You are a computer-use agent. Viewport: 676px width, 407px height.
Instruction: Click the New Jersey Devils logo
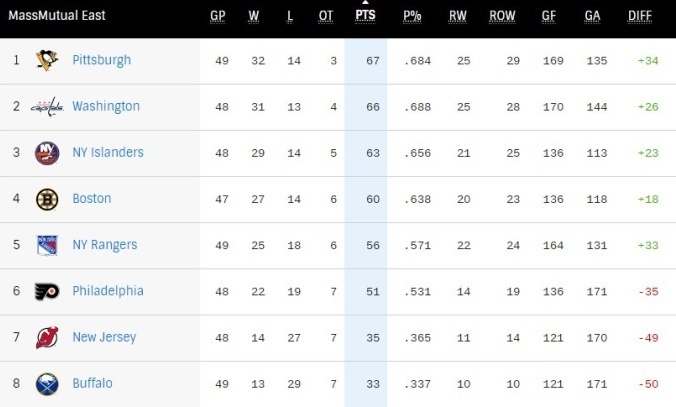click(x=47, y=338)
